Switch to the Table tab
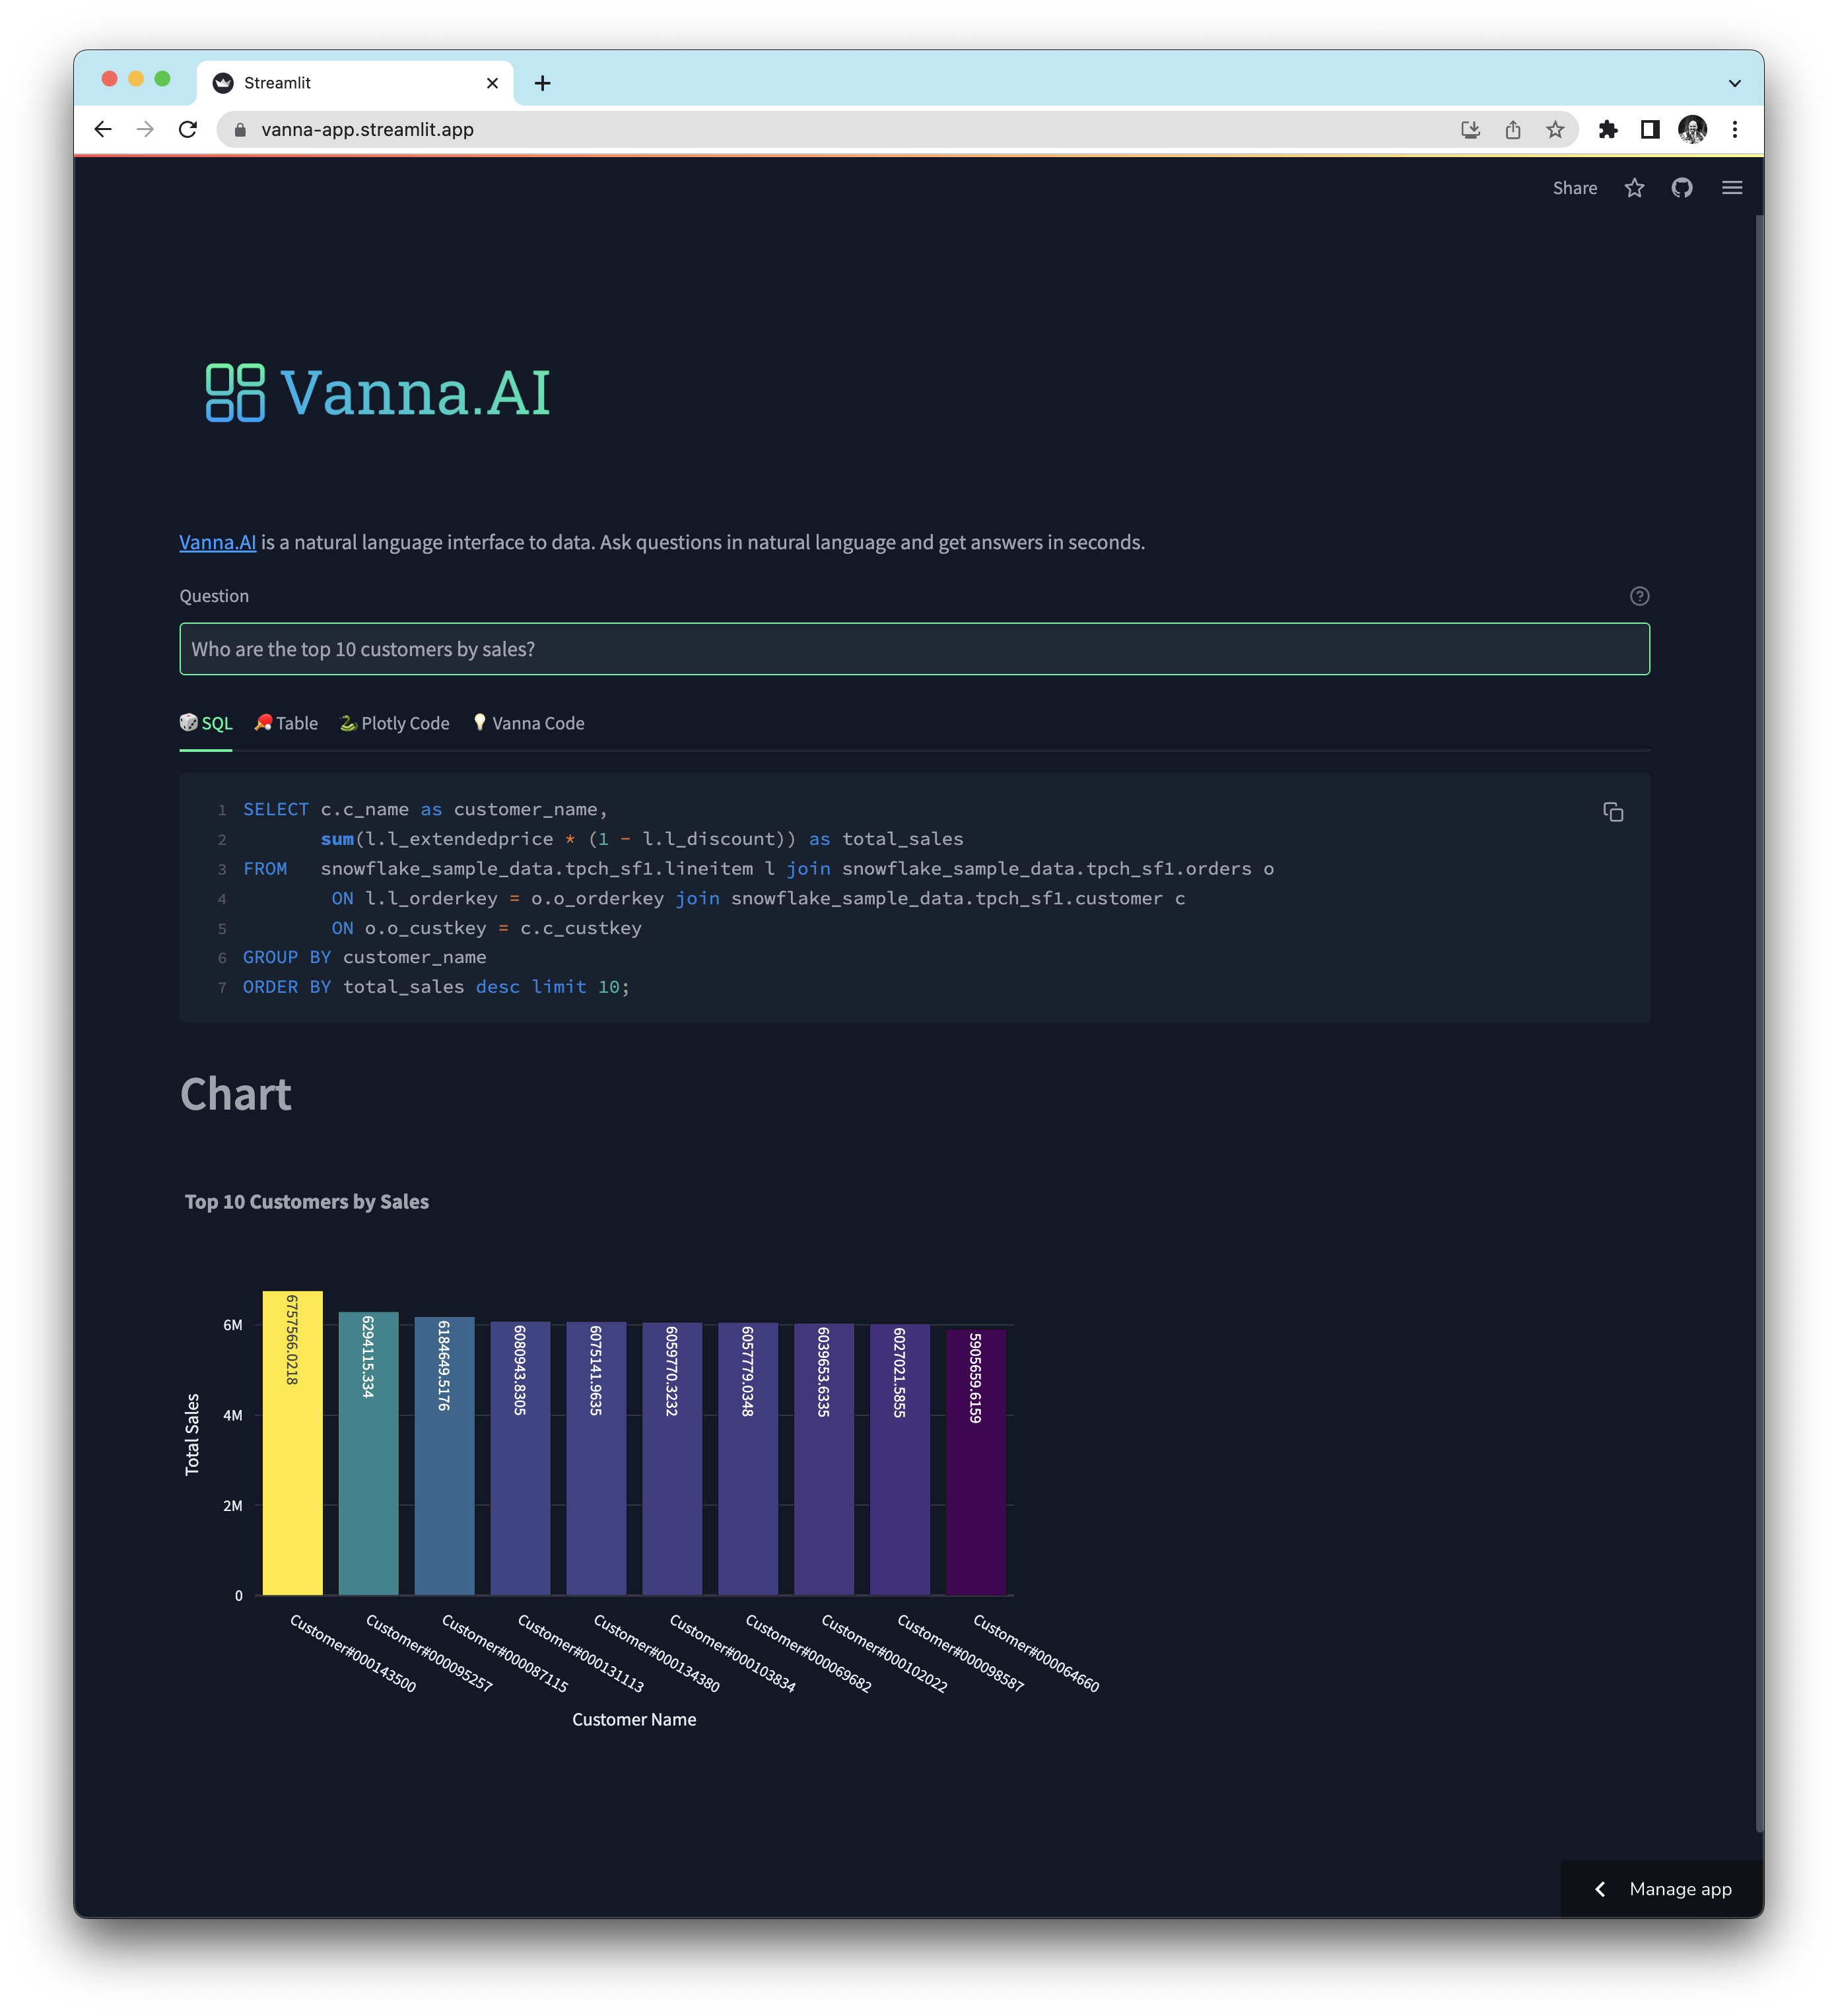The image size is (1838, 2016). click(285, 723)
